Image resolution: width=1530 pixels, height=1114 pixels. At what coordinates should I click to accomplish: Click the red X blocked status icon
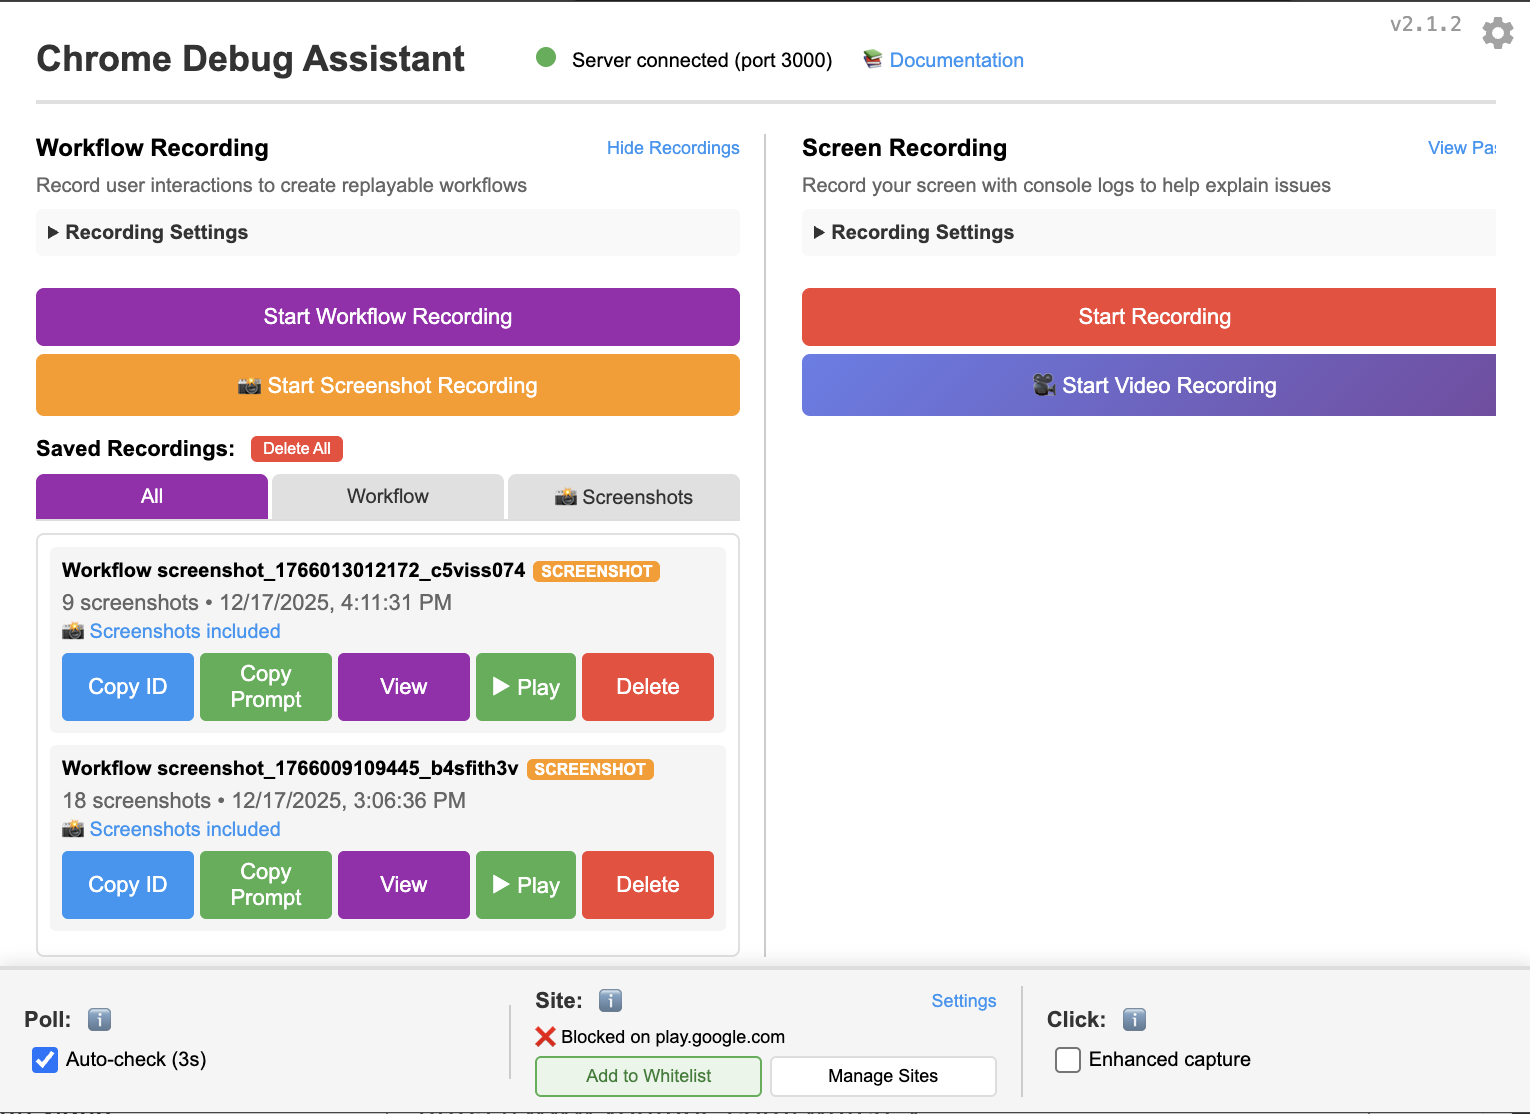[x=545, y=1036]
